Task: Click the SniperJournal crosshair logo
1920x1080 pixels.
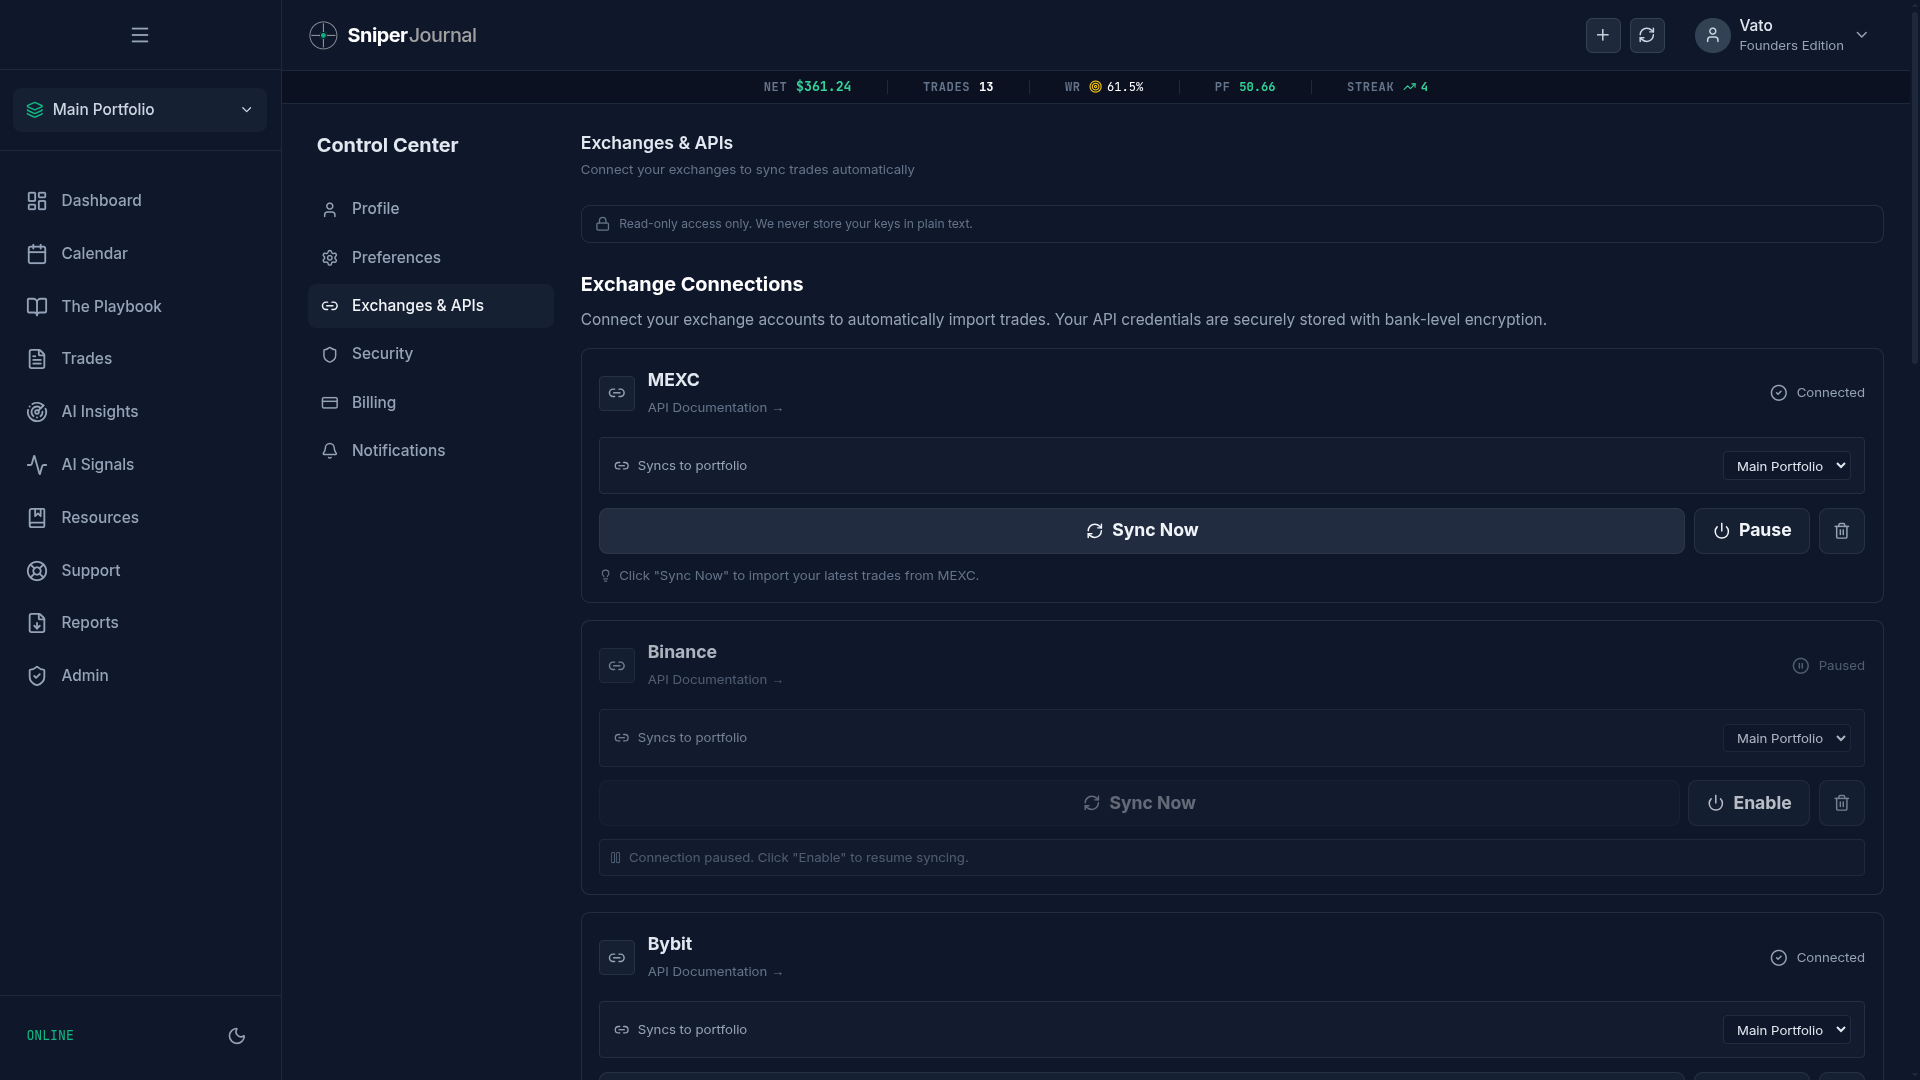Action: click(x=323, y=35)
